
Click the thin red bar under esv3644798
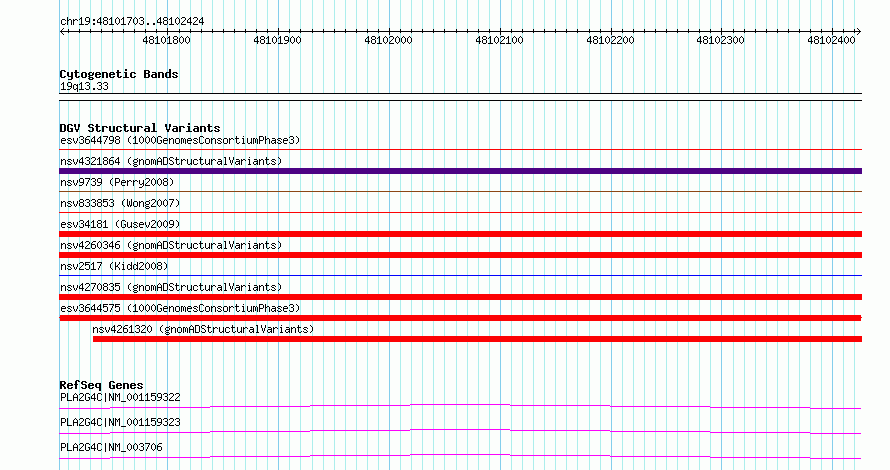[460, 150]
